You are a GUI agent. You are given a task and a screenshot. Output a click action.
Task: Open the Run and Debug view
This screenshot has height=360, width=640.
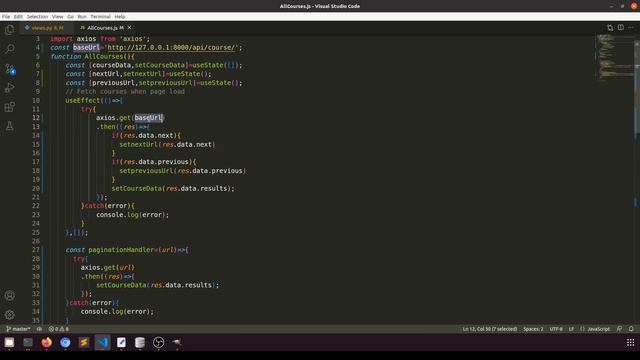point(10,88)
